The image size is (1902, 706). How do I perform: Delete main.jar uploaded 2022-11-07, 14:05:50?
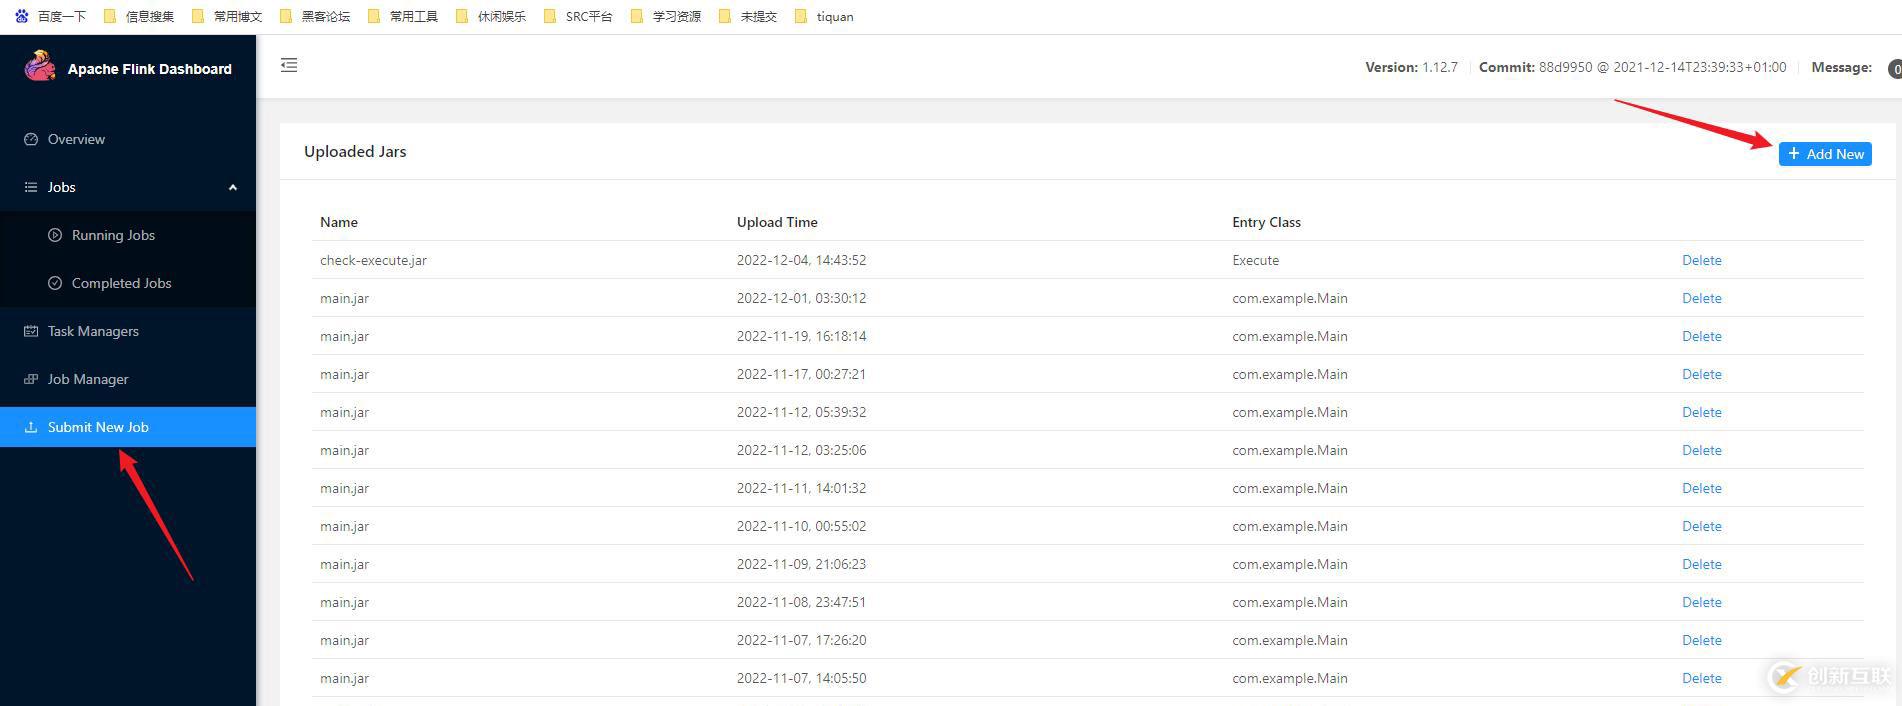(x=1702, y=678)
